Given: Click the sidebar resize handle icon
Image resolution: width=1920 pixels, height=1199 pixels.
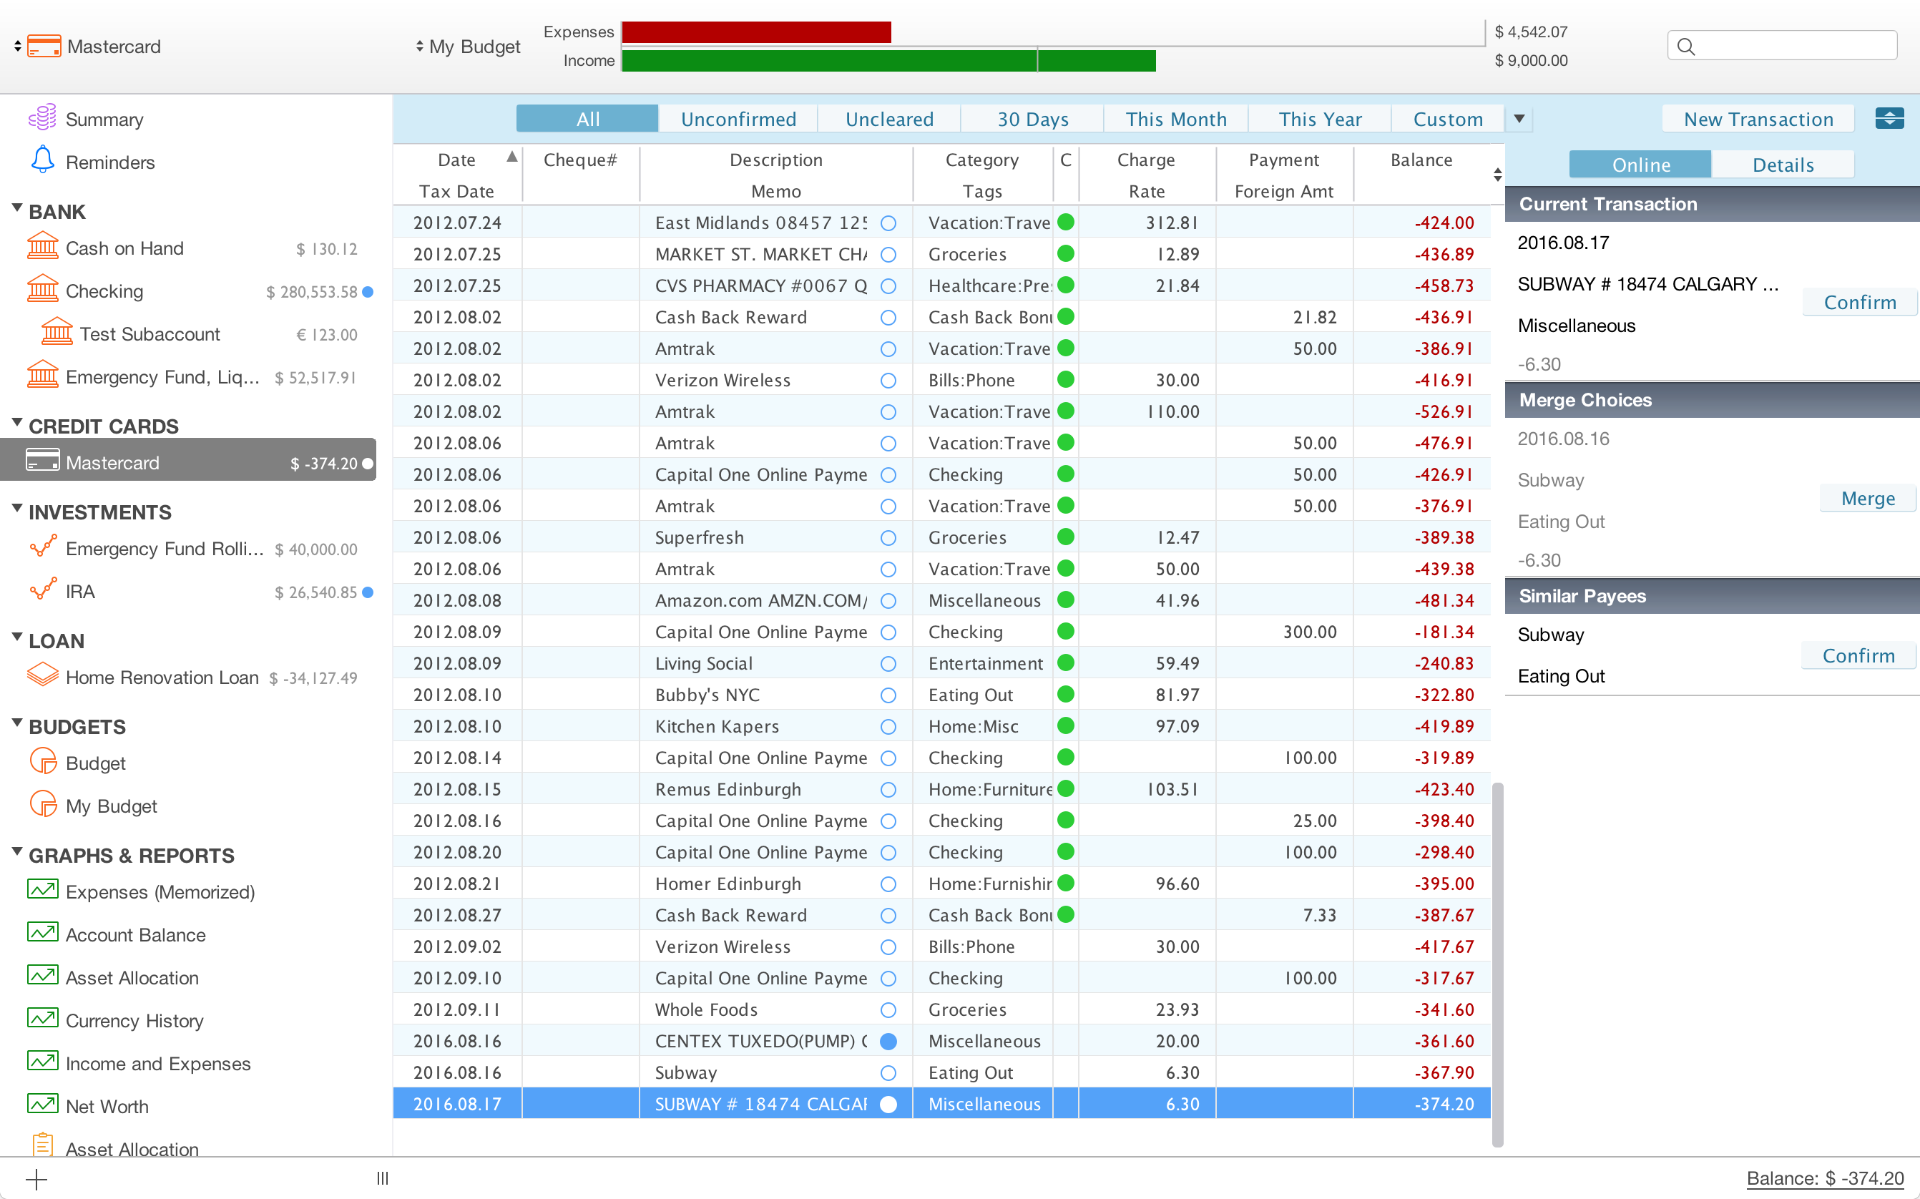Looking at the screenshot, I should tap(382, 1179).
